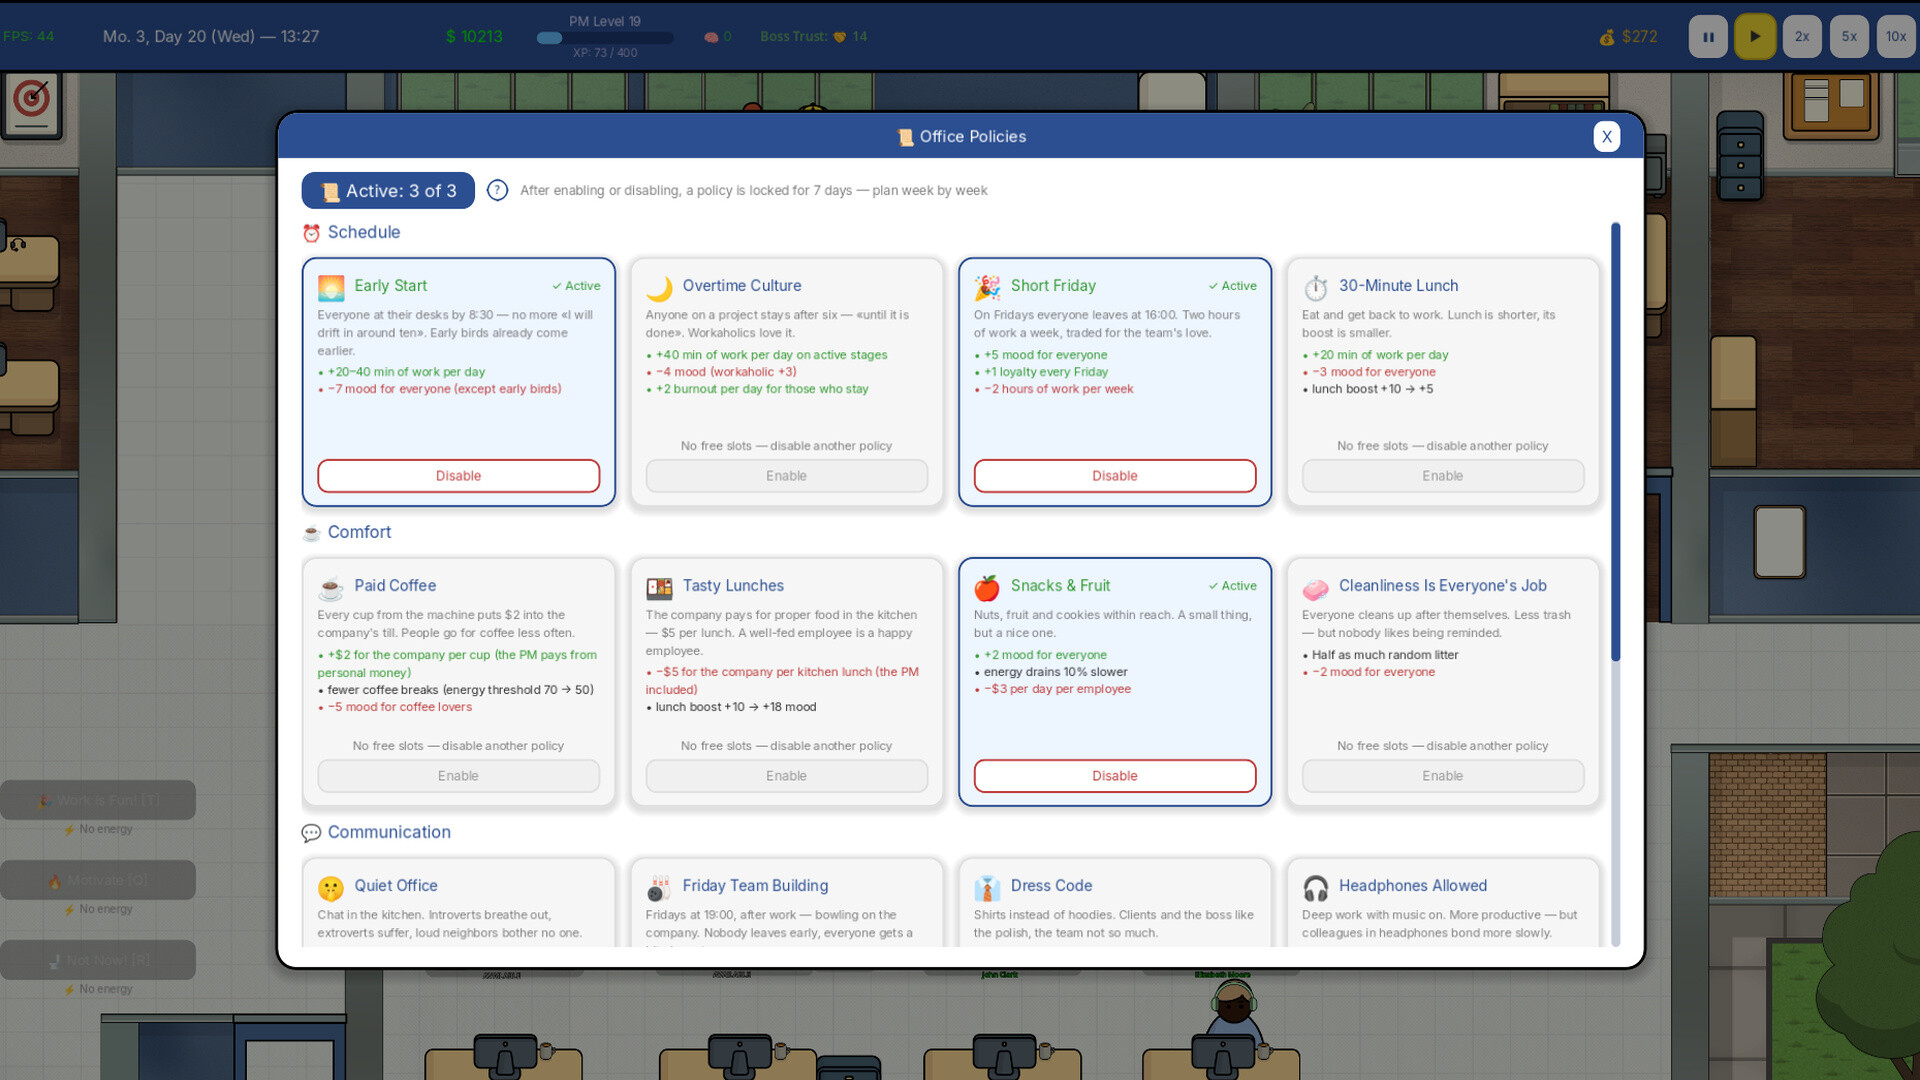
Task: Click the Tasty Lunches bento icon
Action: pyautogui.click(x=659, y=588)
